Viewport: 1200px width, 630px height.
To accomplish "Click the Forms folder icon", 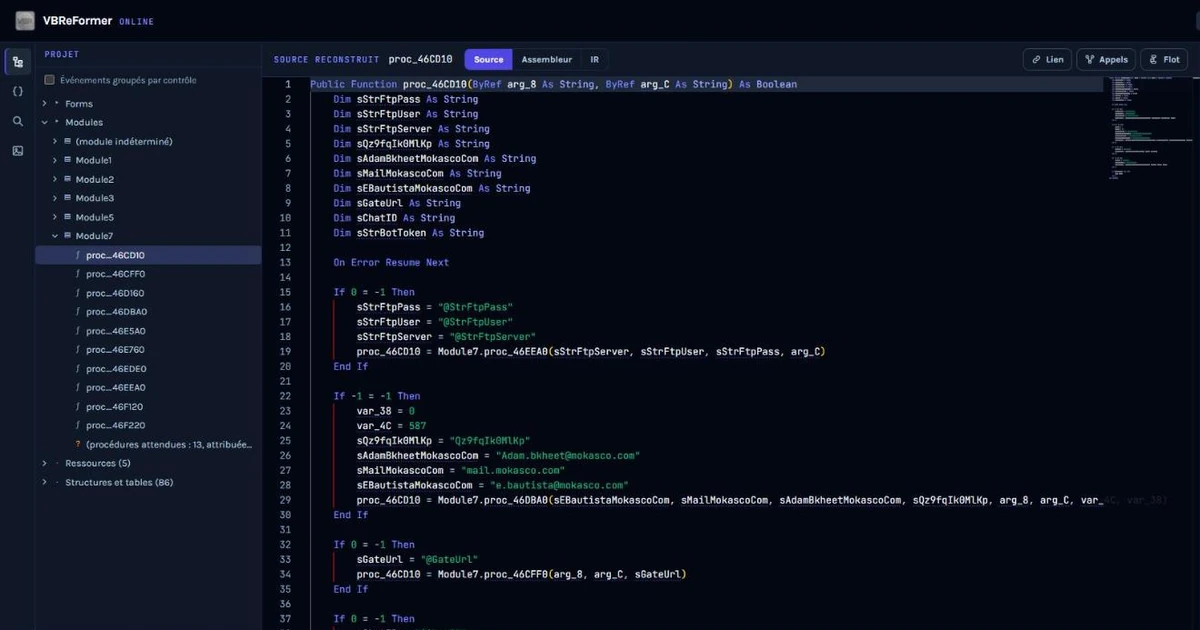I will click(57, 104).
